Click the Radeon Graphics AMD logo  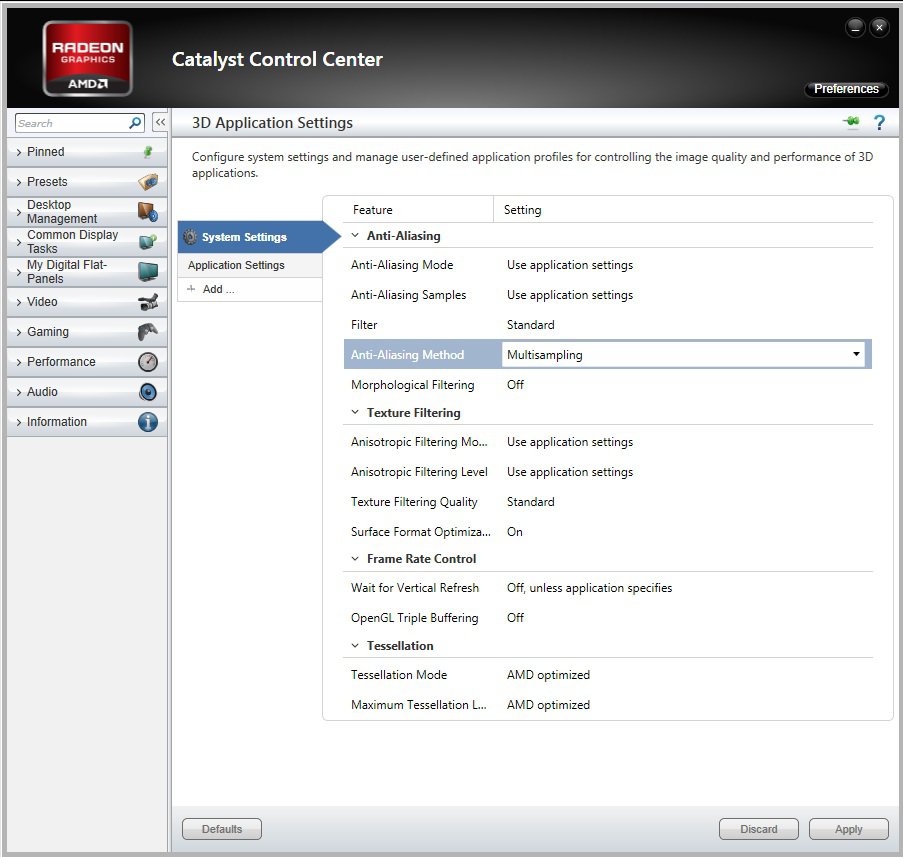pos(88,58)
